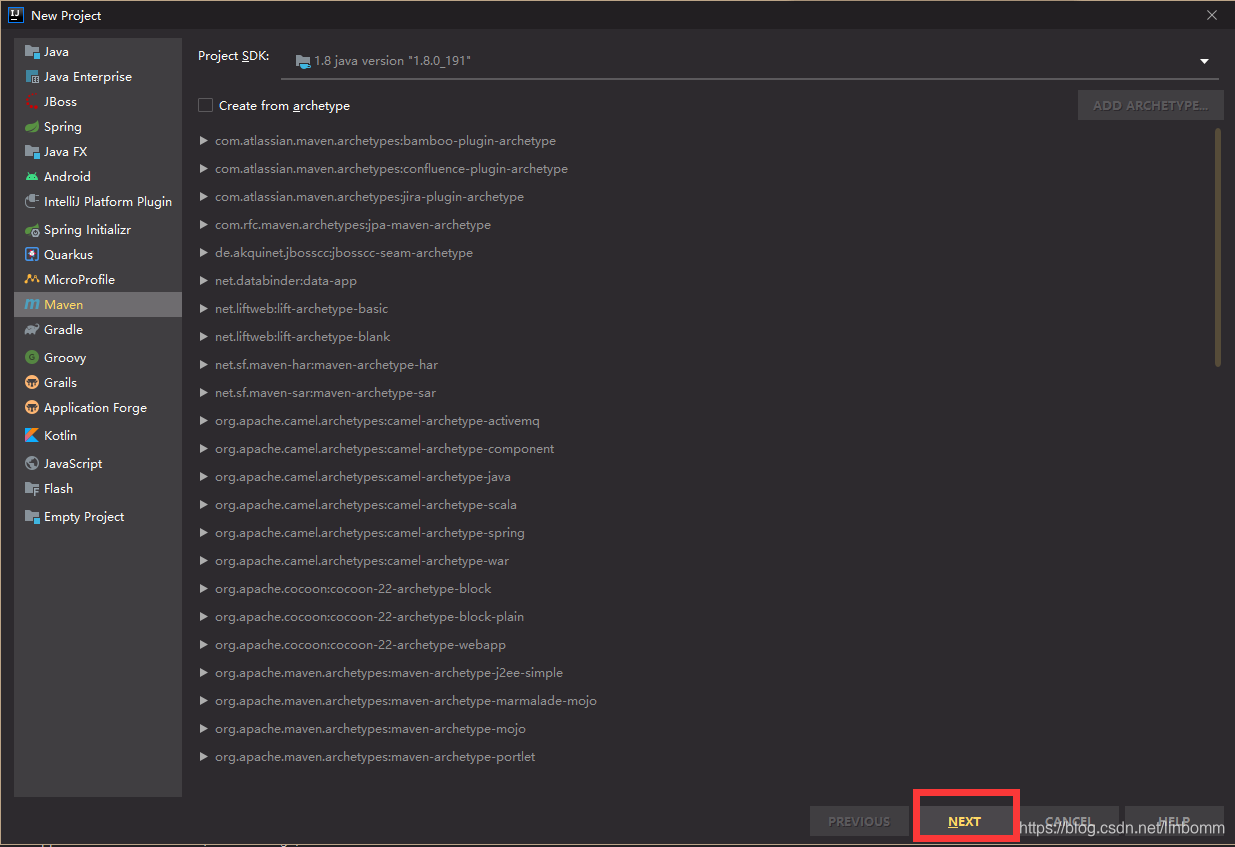Click the archetype list vertical scrollbar
This screenshot has width=1235, height=847.
[1218, 247]
